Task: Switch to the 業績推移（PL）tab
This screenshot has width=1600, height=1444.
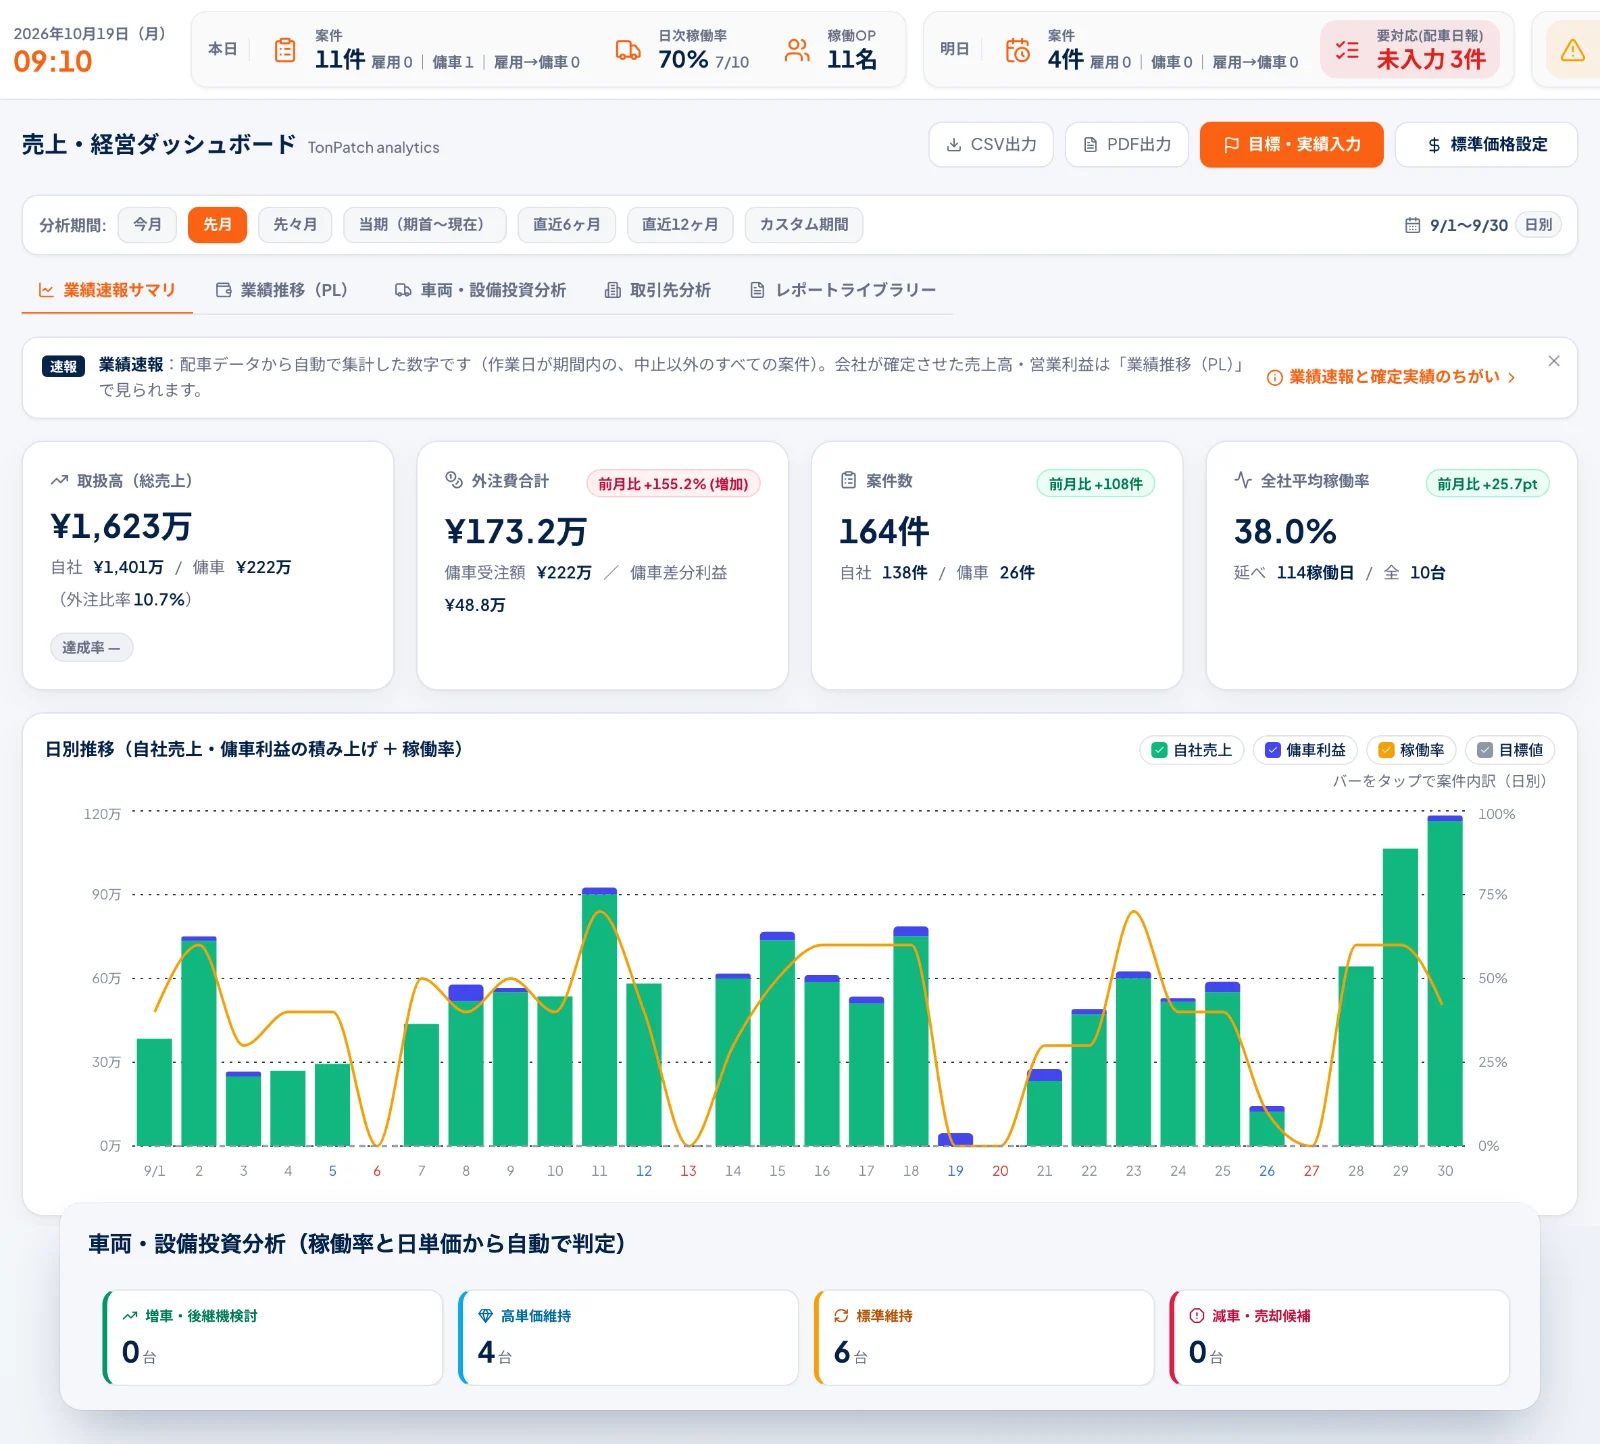Action: [x=282, y=290]
